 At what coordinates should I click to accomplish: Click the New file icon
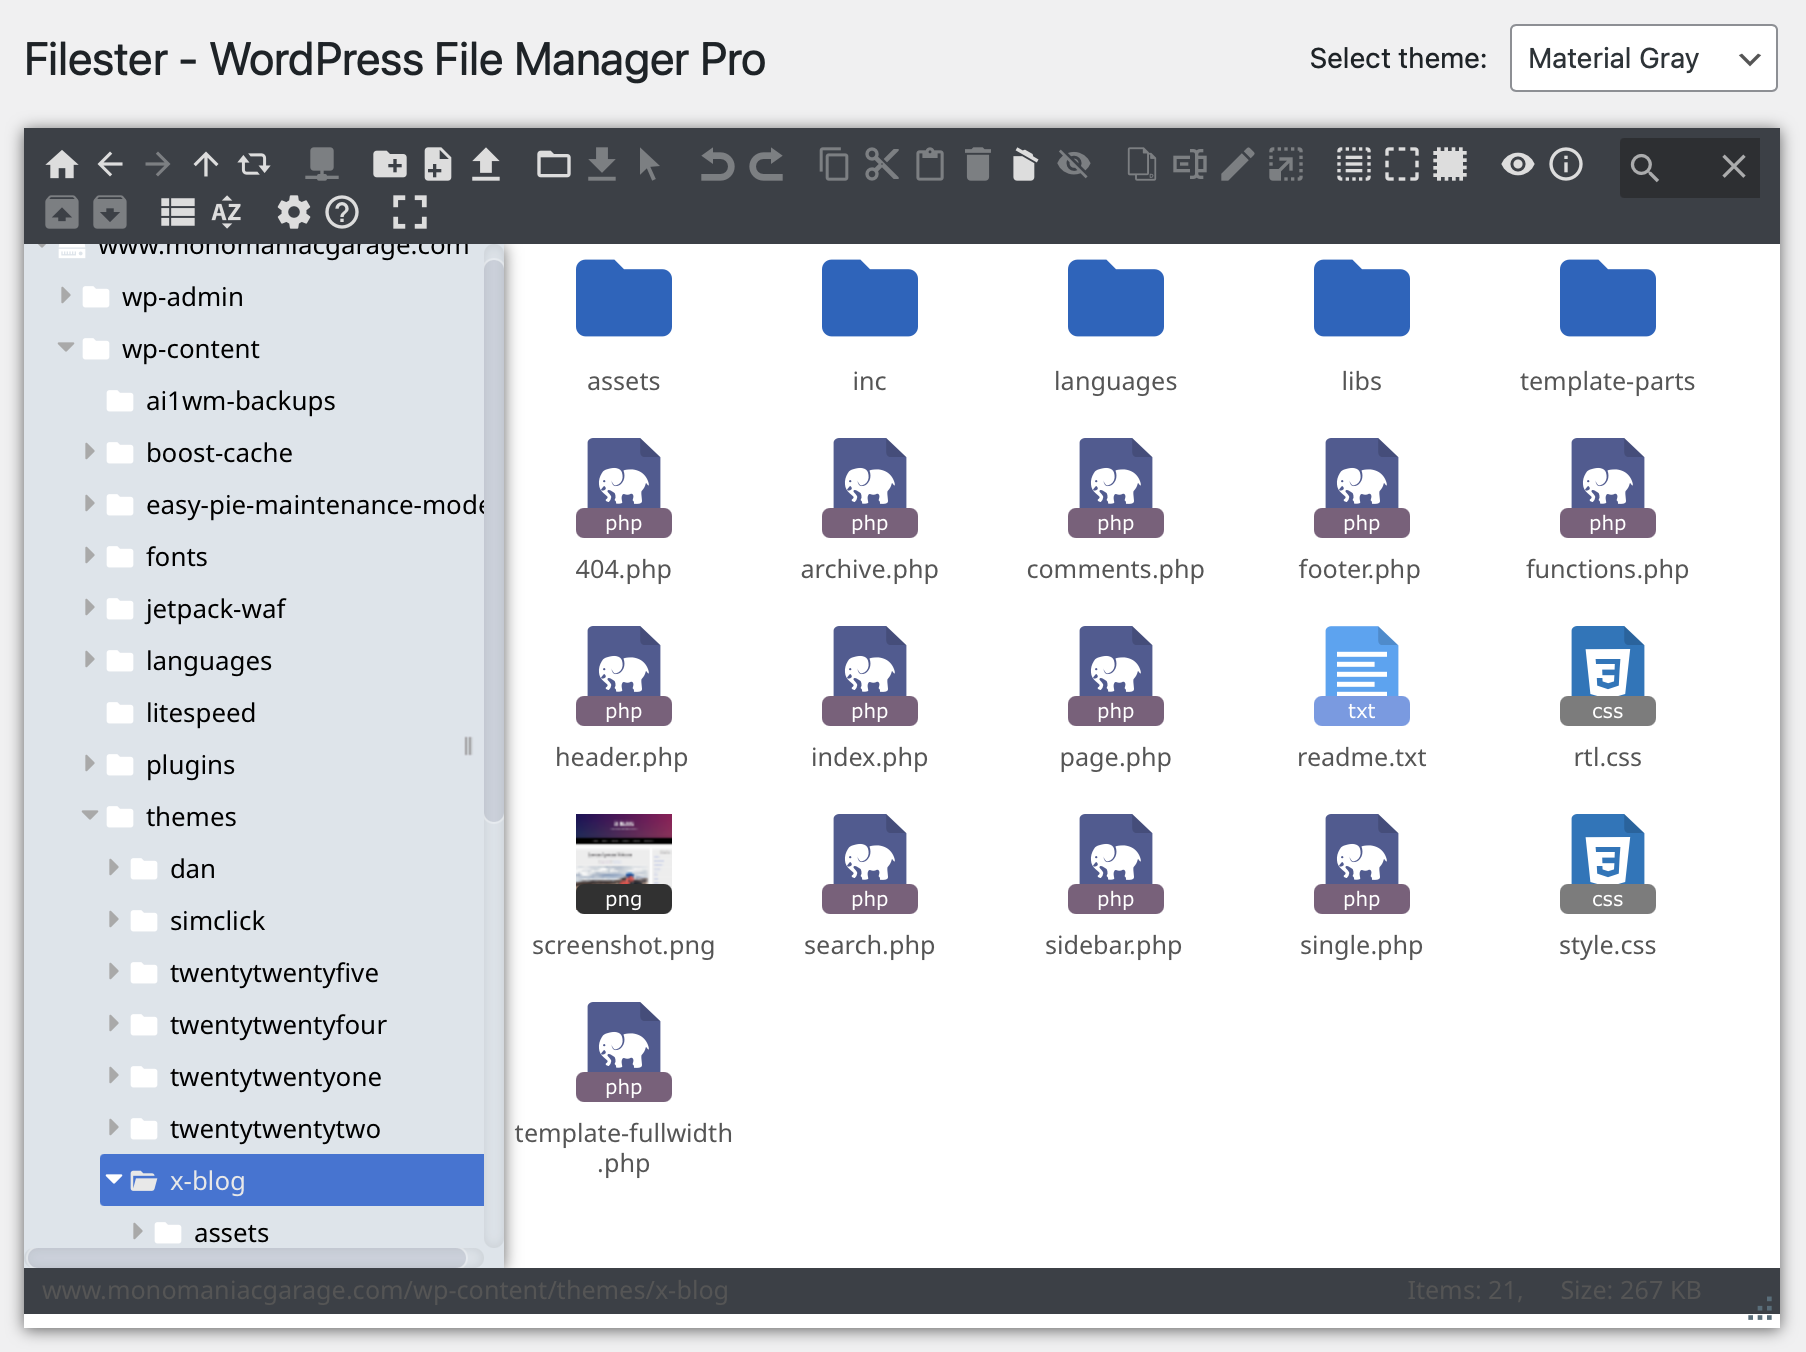(x=437, y=164)
